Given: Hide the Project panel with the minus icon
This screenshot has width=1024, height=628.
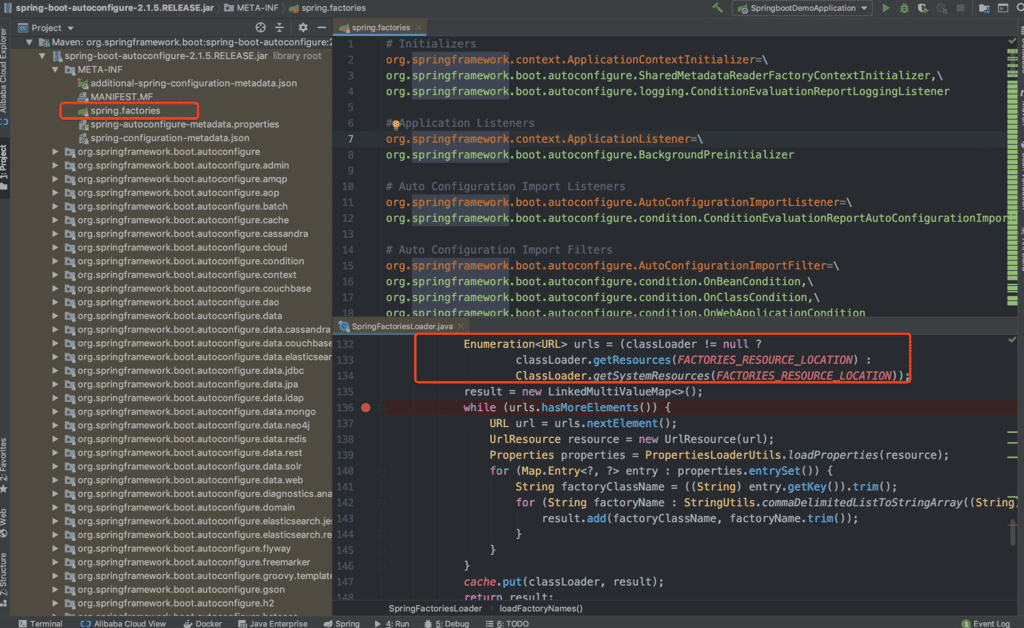Looking at the screenshot, I should pyautogui.click(x=321, y=27).
